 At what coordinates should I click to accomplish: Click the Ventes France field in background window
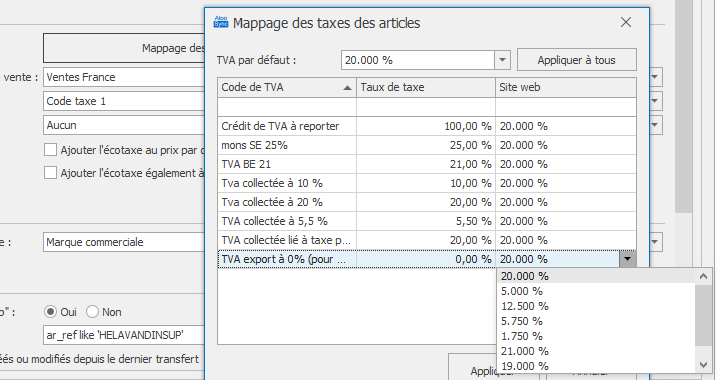click(x=124, y=77)
